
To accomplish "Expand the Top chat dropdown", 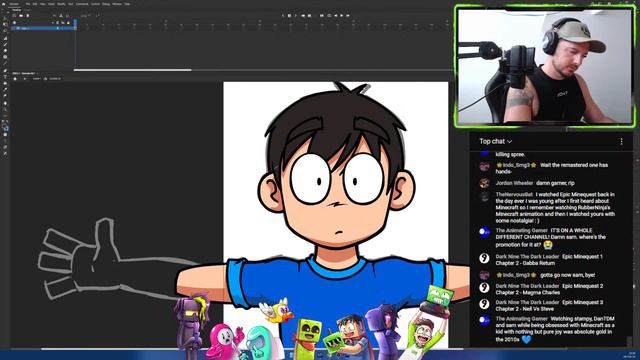I will click(496, 141).
